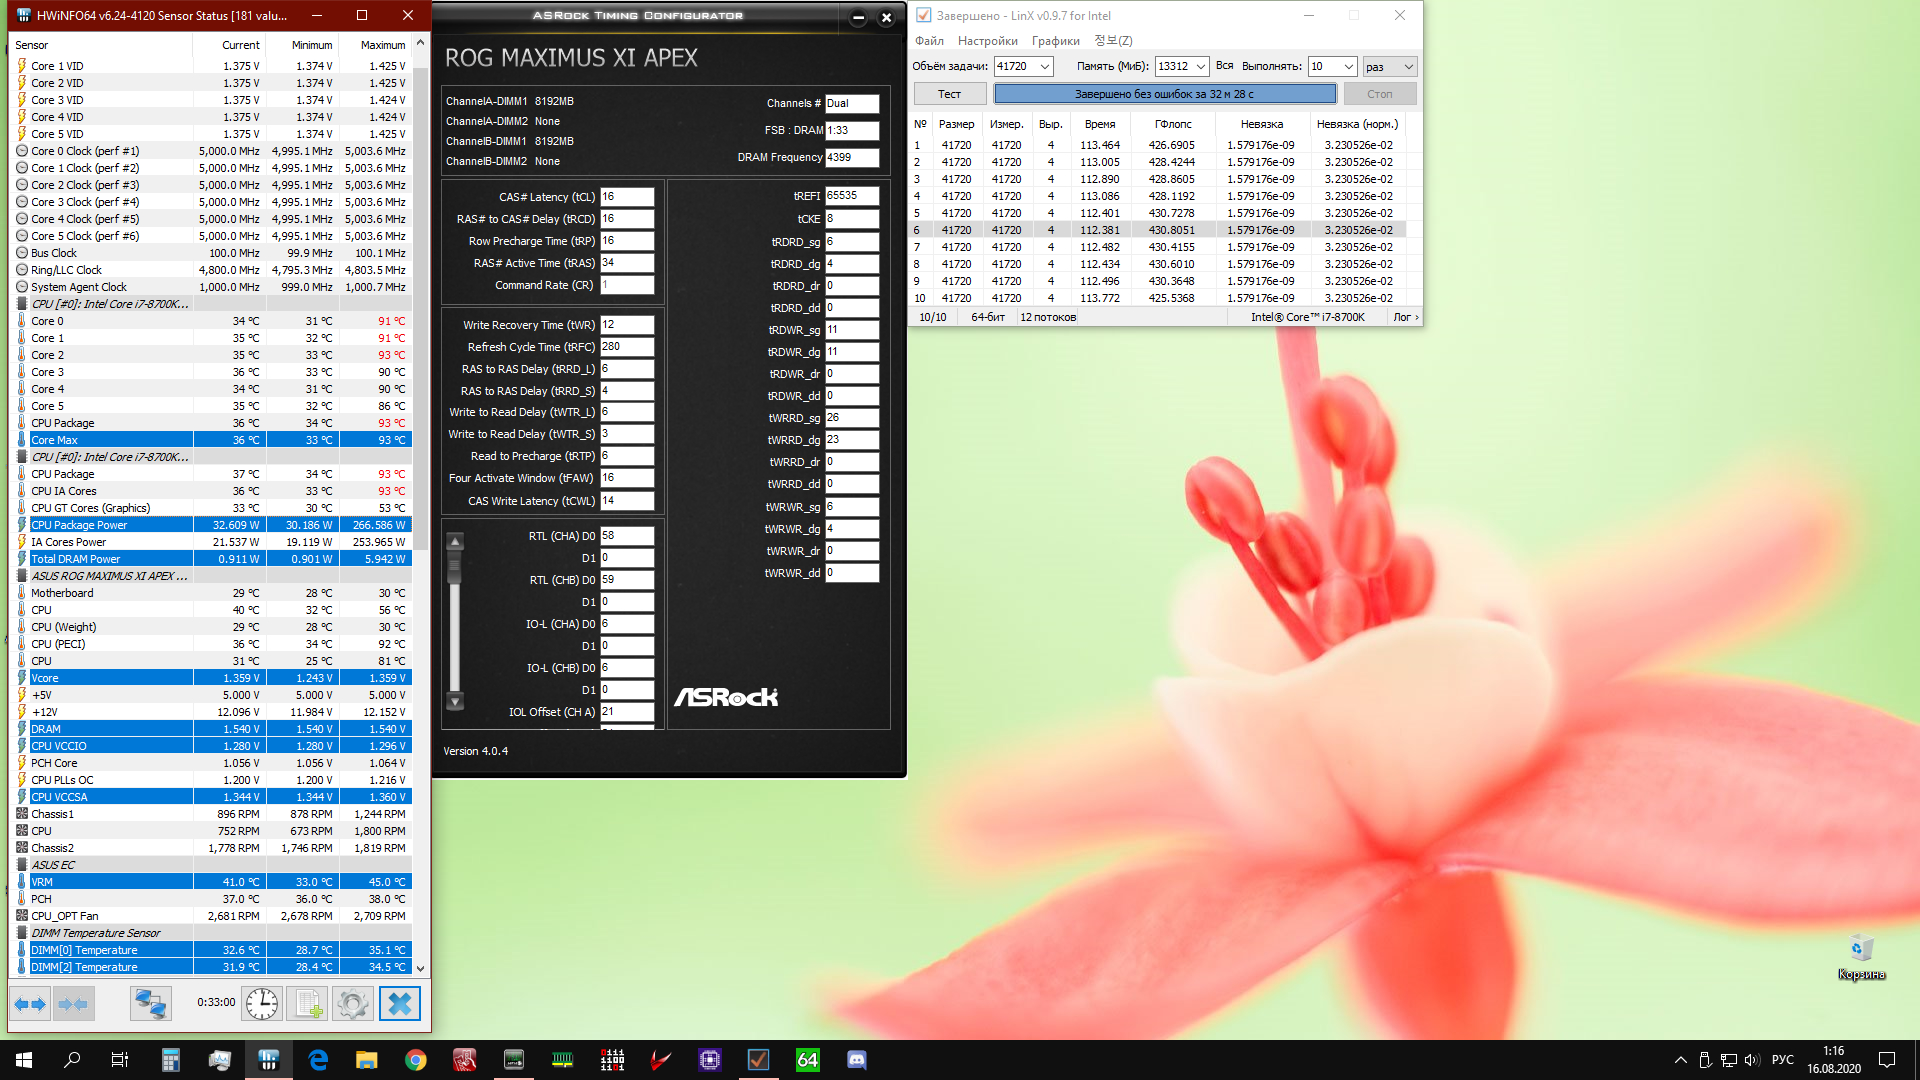Viewport: 1920px width, 1080px height.
Task: Click the collapse arrows icon in HWiNFO
Action: (x=73, y=1004)
